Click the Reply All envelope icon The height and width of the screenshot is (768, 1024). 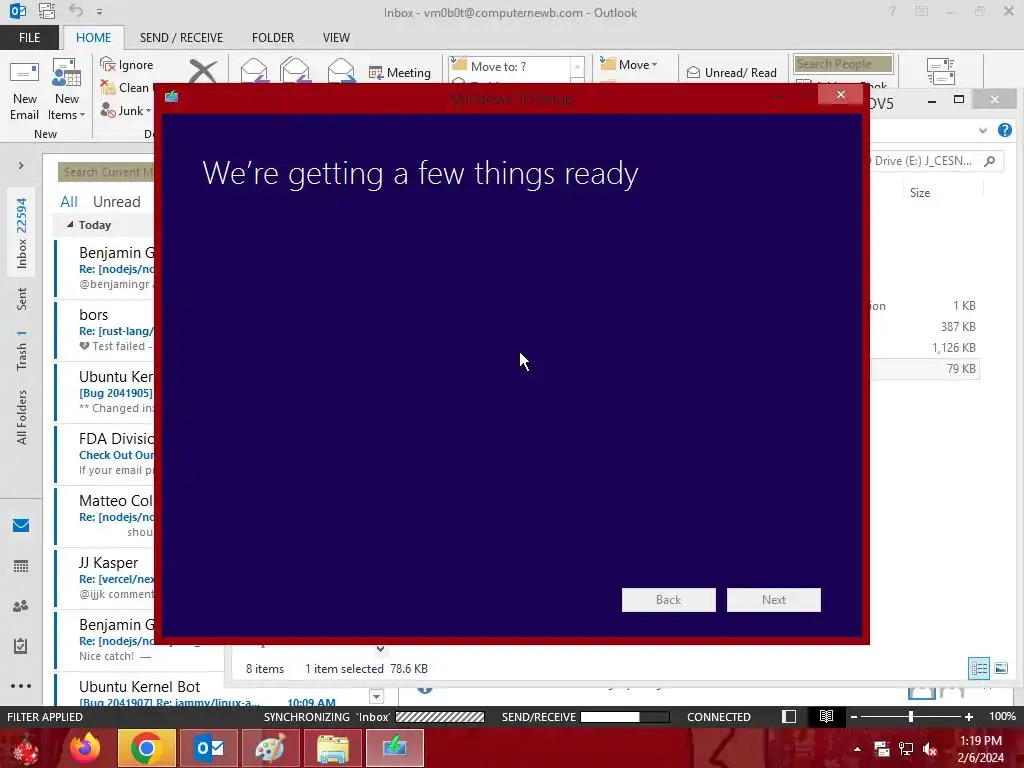(295, 71)
